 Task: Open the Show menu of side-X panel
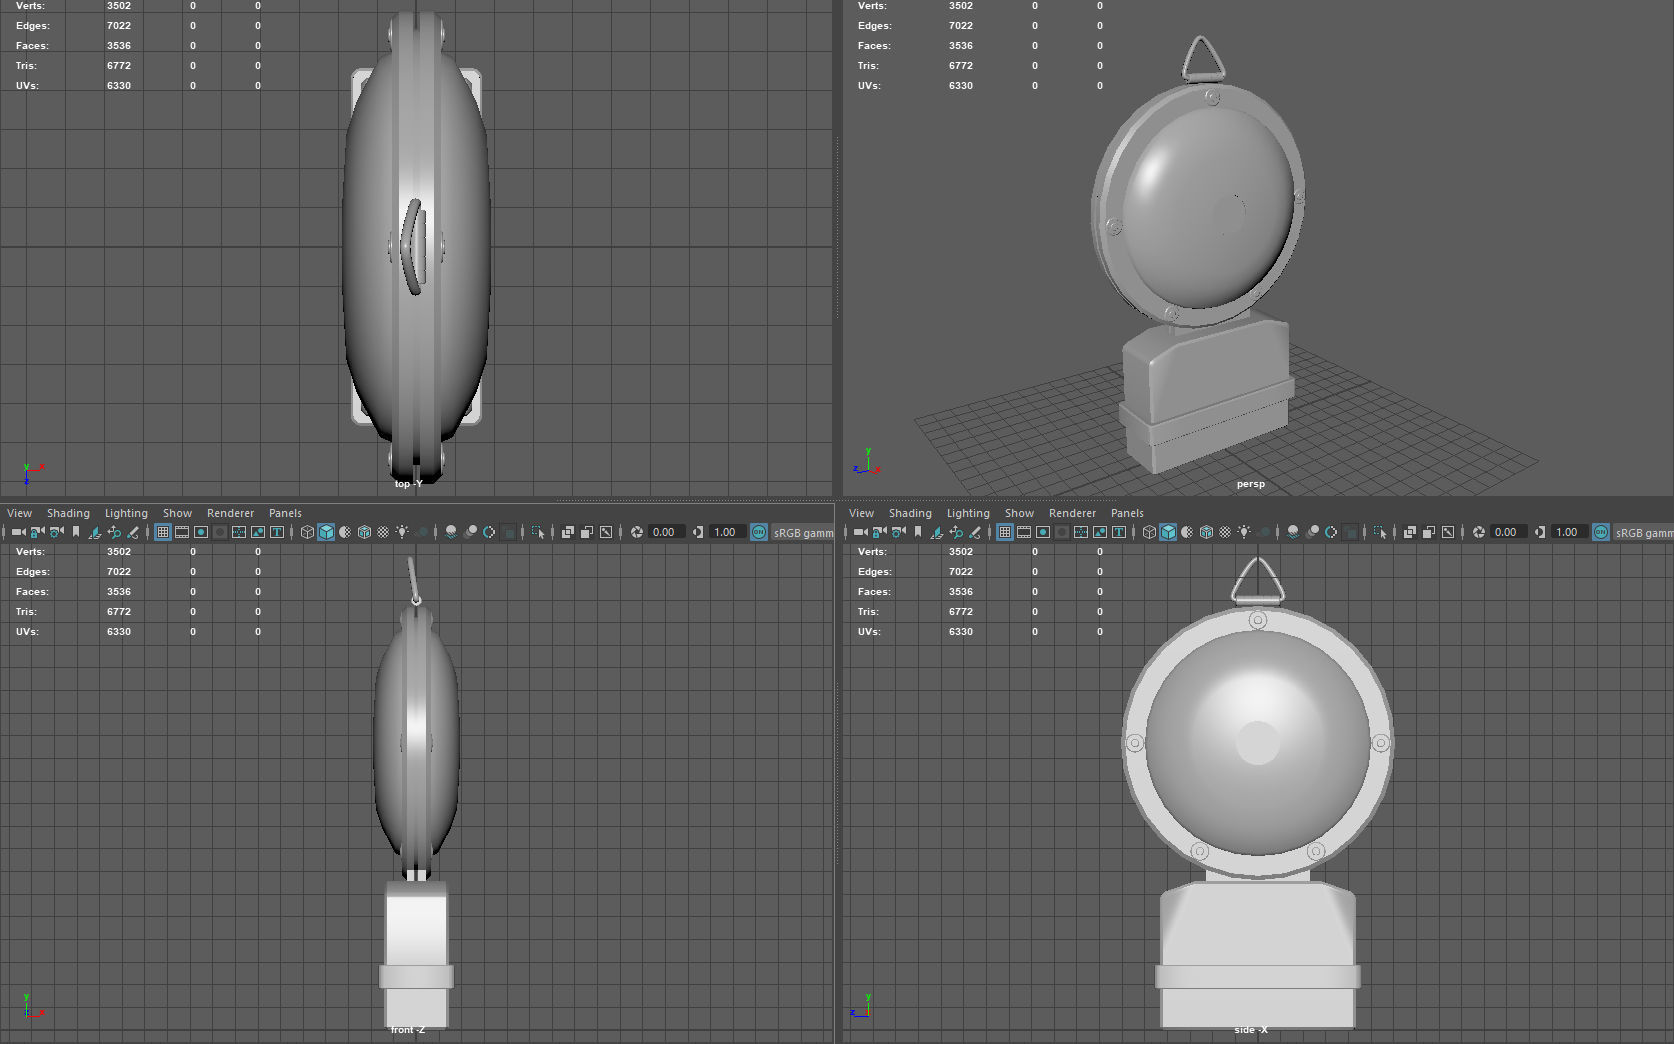[1019, 513]
